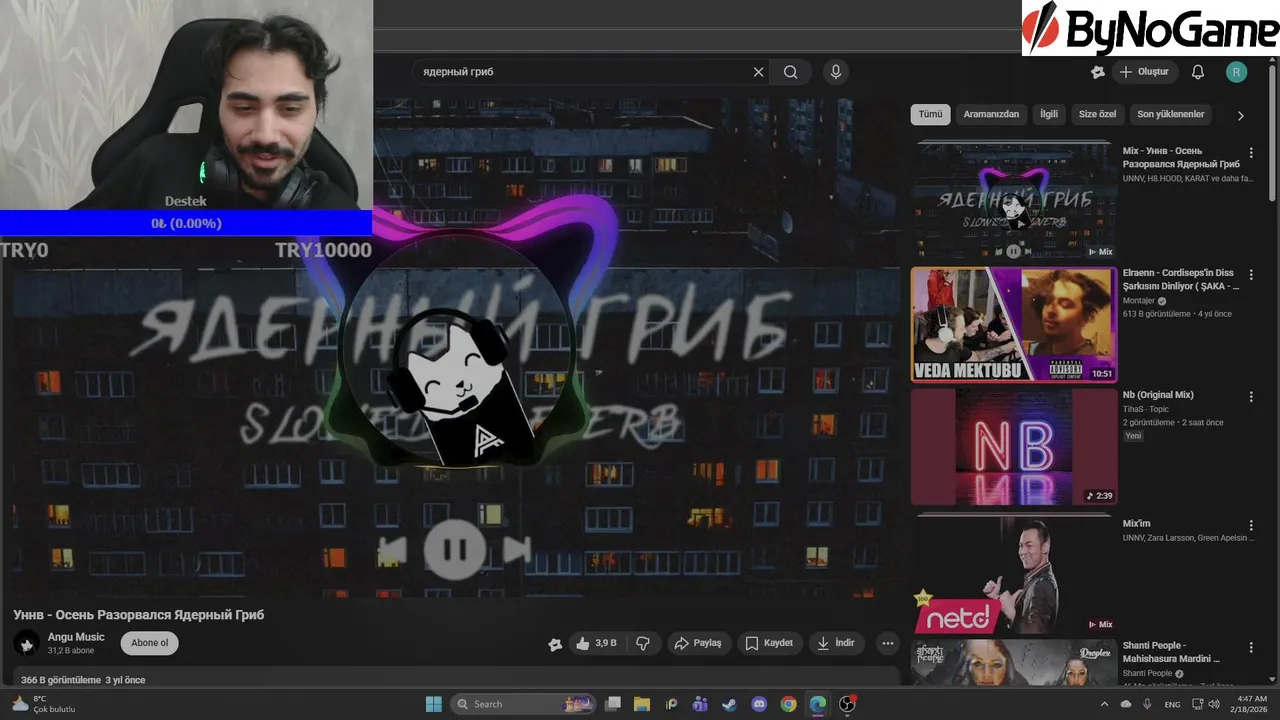
Task: Dislike the video
Action: tap(643, 643)
